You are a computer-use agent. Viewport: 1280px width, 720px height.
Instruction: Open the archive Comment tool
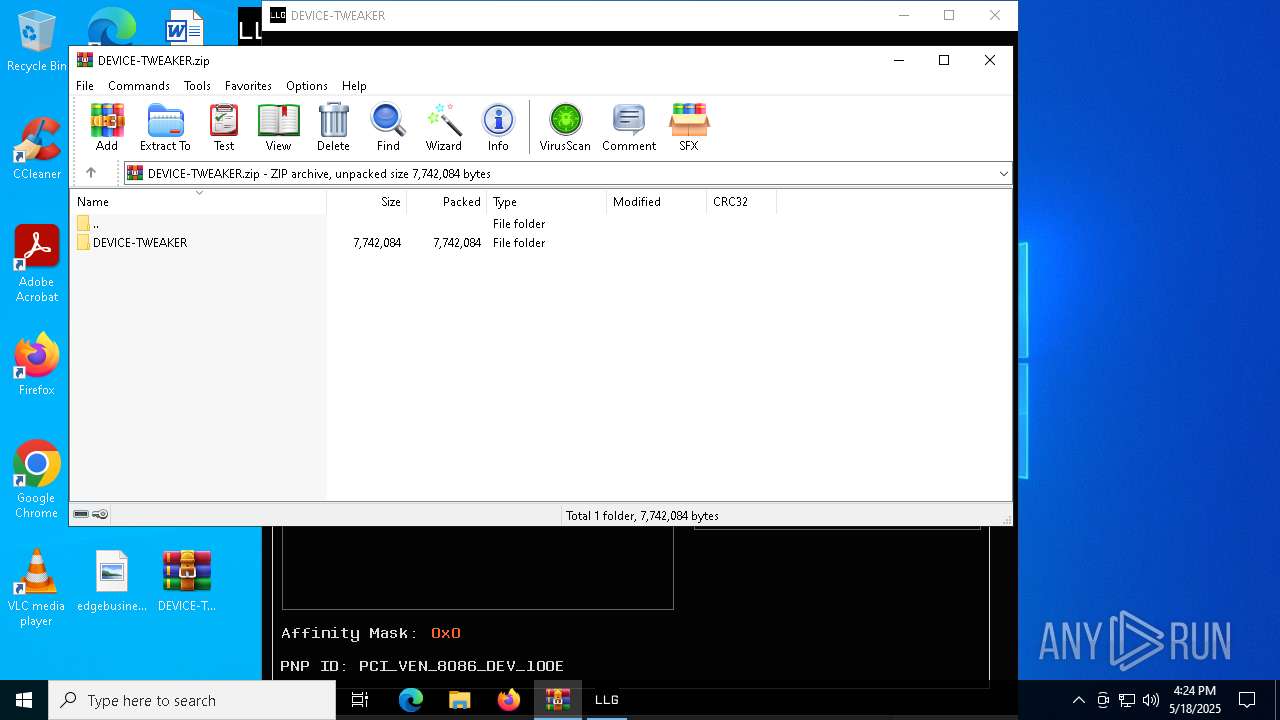[x=629, y=128]
